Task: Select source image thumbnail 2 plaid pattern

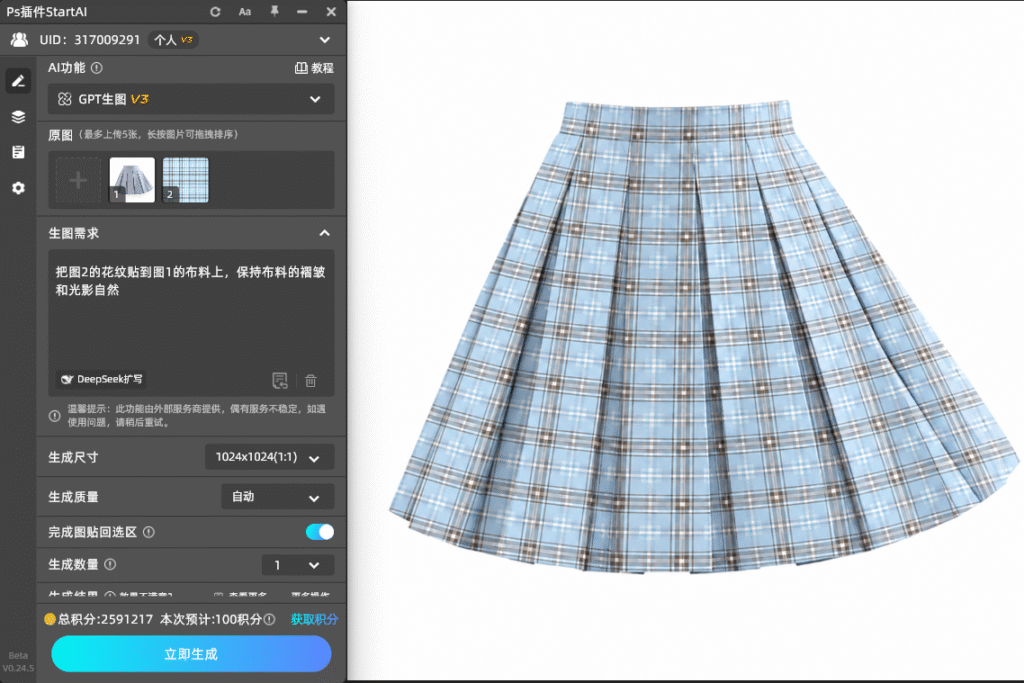Action: (185, 180)
